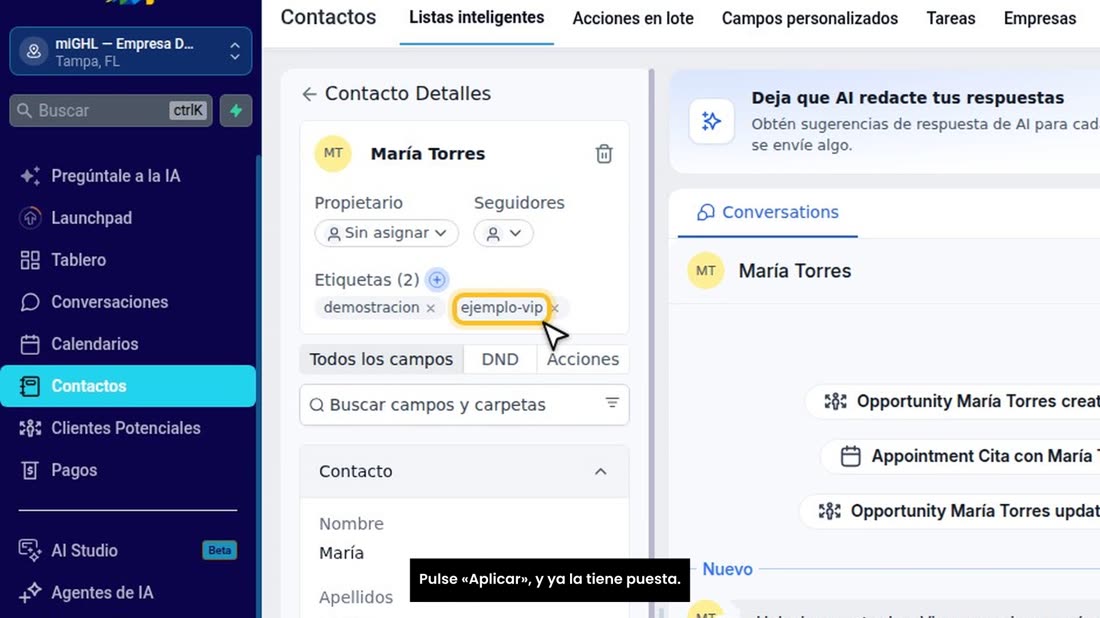The image size is (1100, 618).
Task: Click the Agentes de IA sparkle icon
Action: coord(29,593)
